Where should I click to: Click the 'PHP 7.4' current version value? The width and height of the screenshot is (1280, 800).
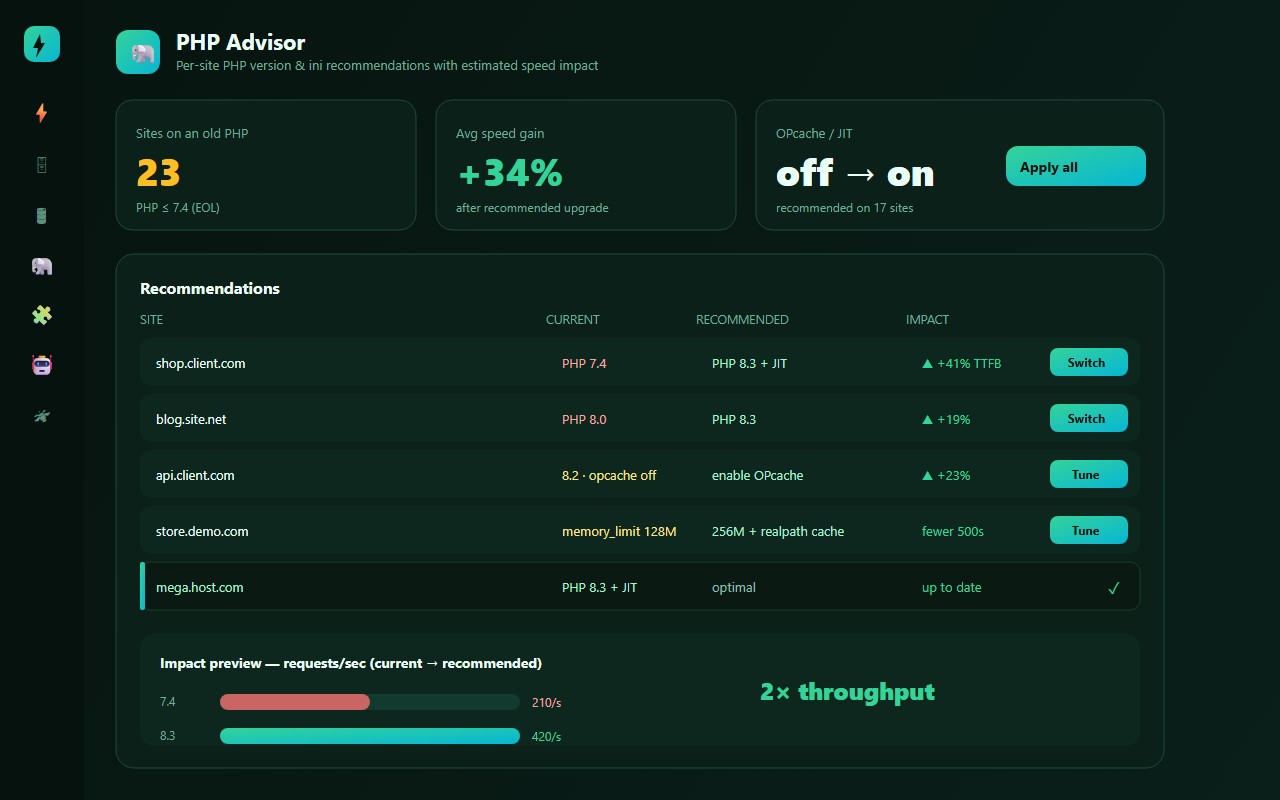(584, 364)
